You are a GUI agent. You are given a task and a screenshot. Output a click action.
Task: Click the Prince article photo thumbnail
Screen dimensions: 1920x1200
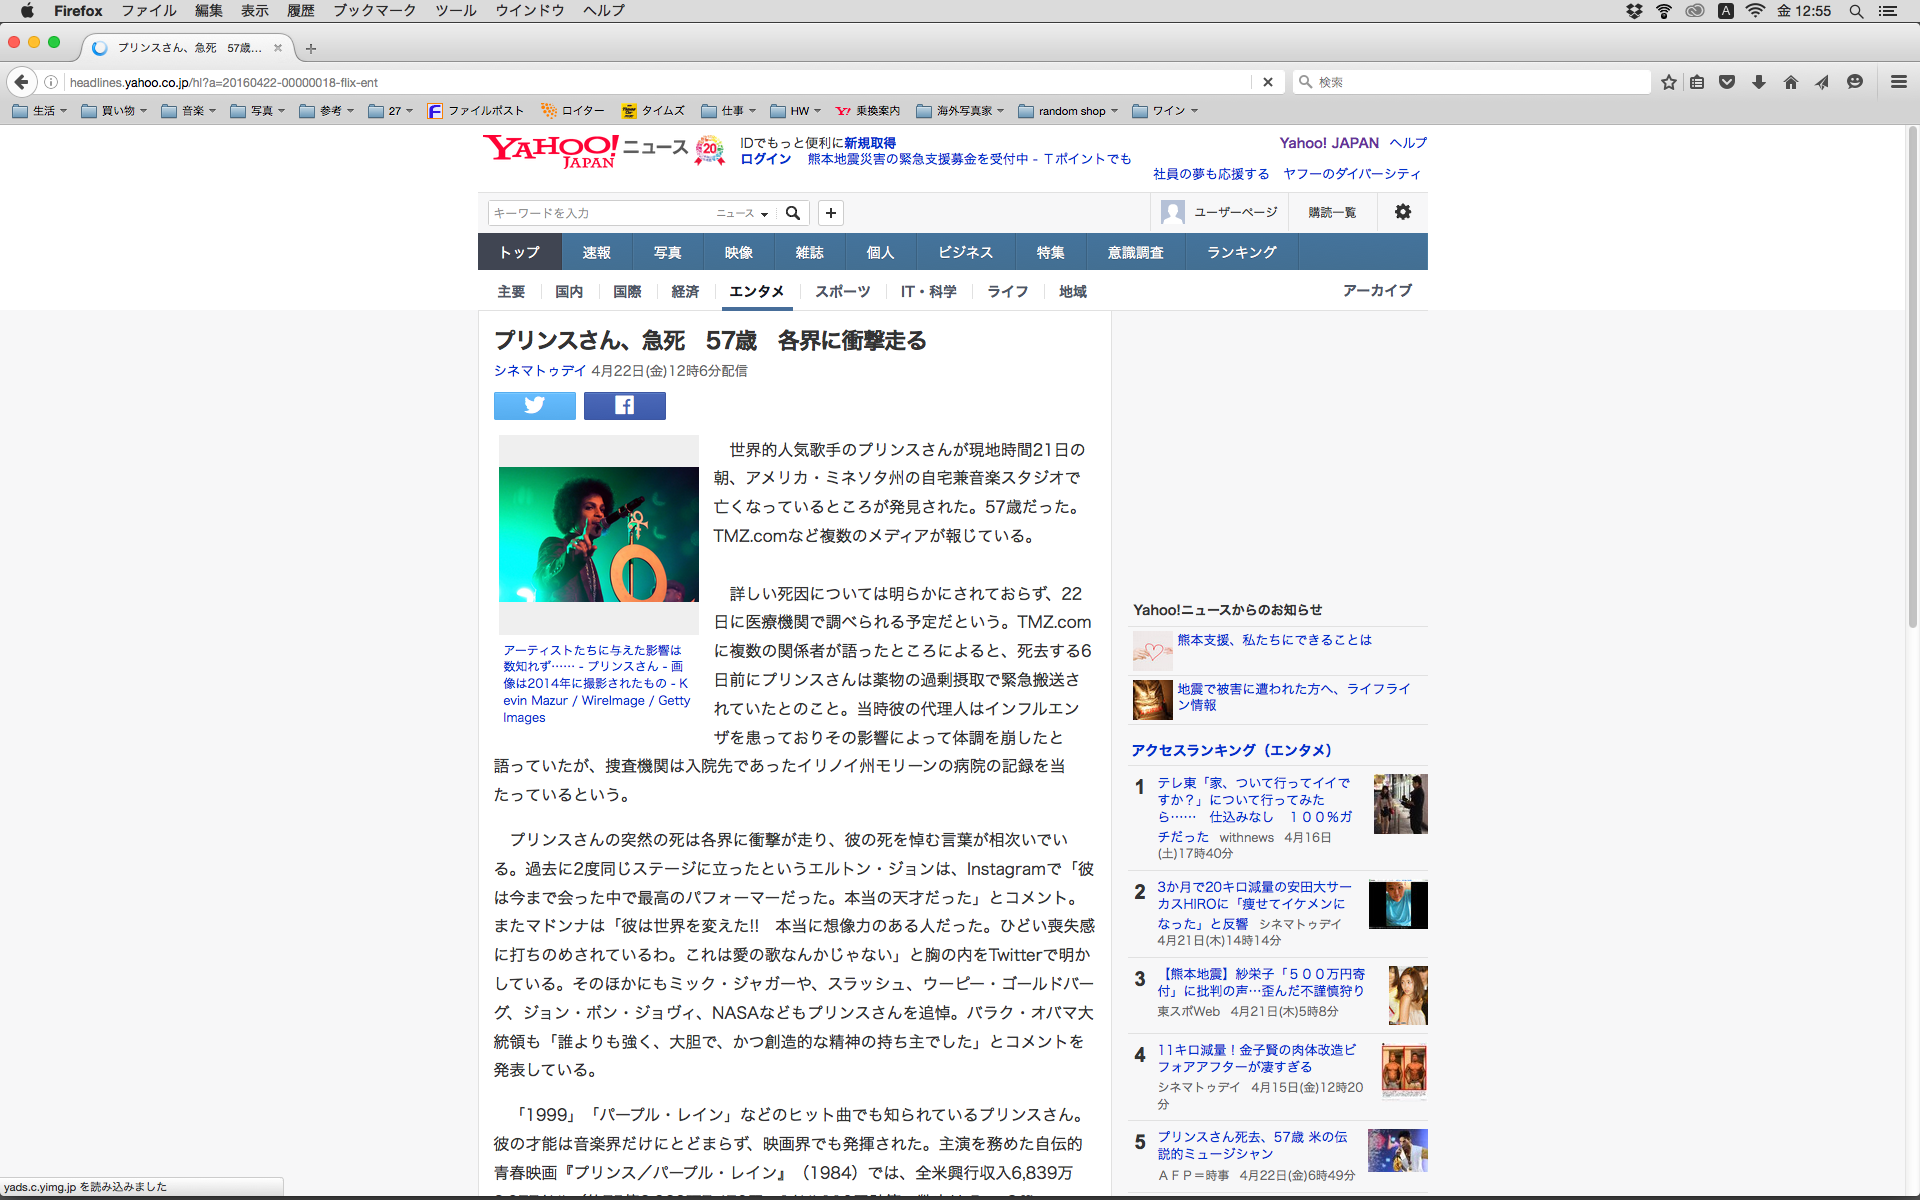coord(598,534)
